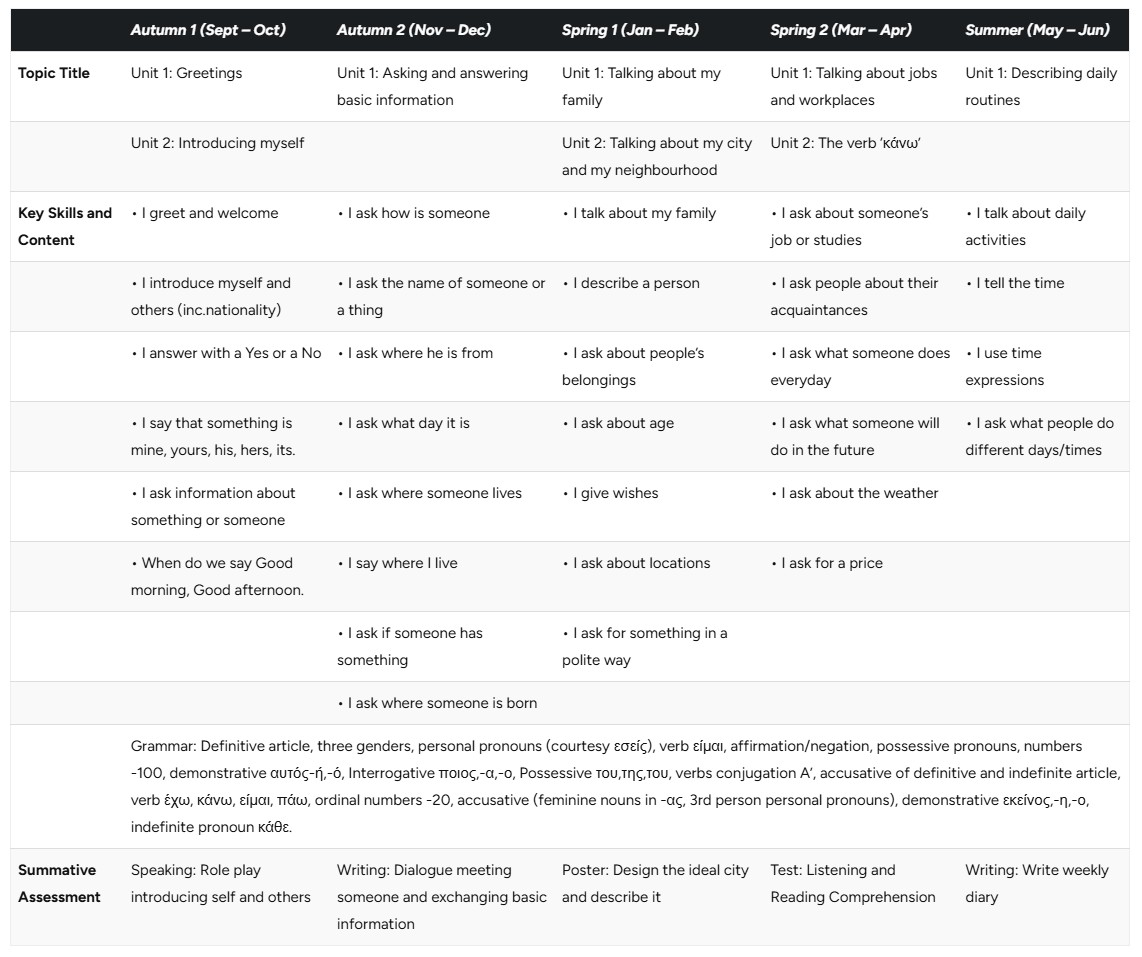Screen dimensions: 1142x957
Task: Select 'Writing: Write weekly diary' cell
Action: [1037, 883]
